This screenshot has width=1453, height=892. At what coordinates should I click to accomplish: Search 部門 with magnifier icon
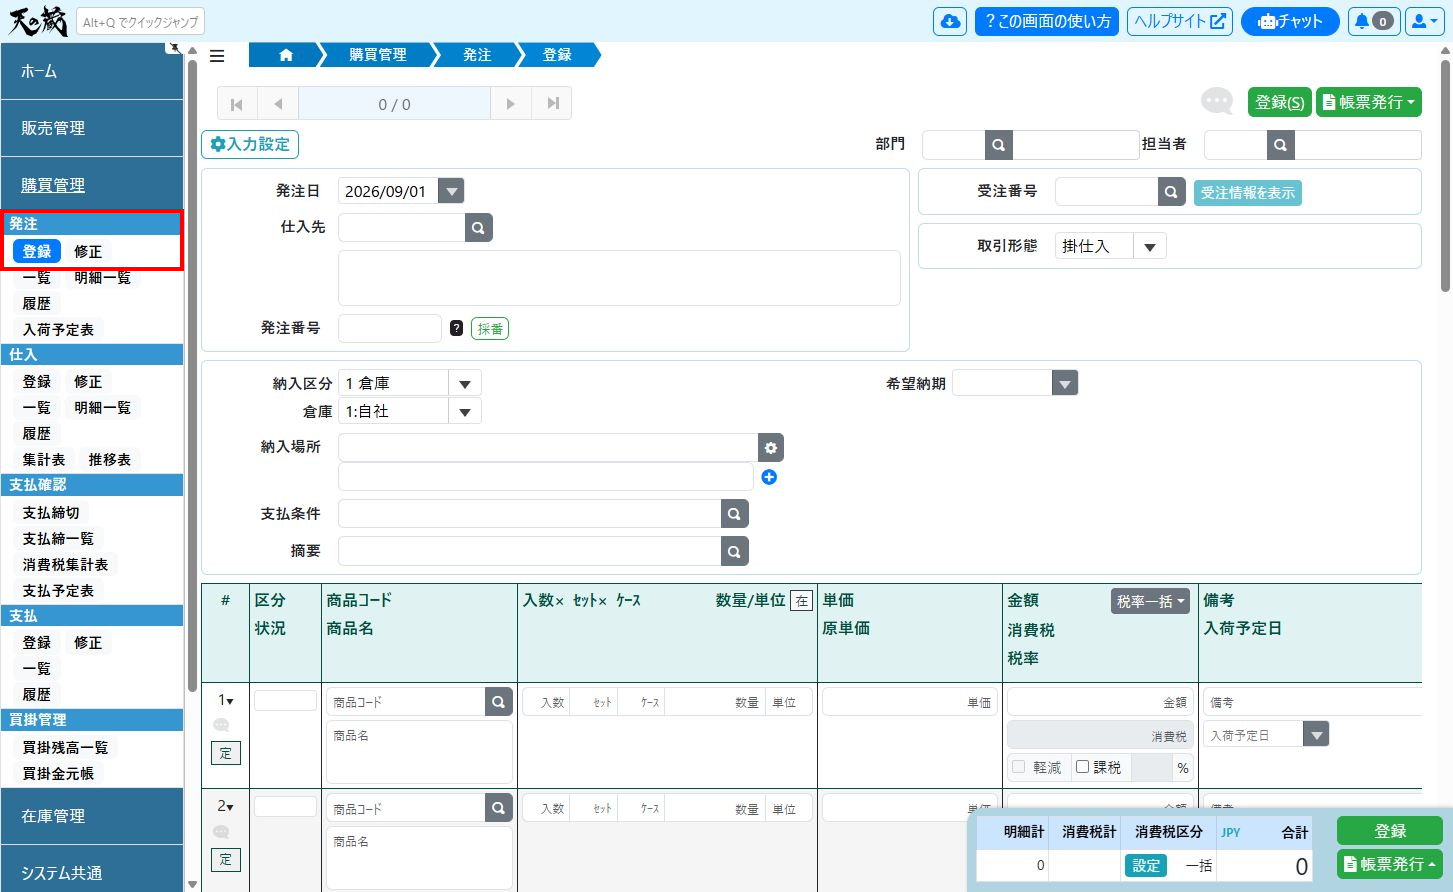(x=998, y=145)
